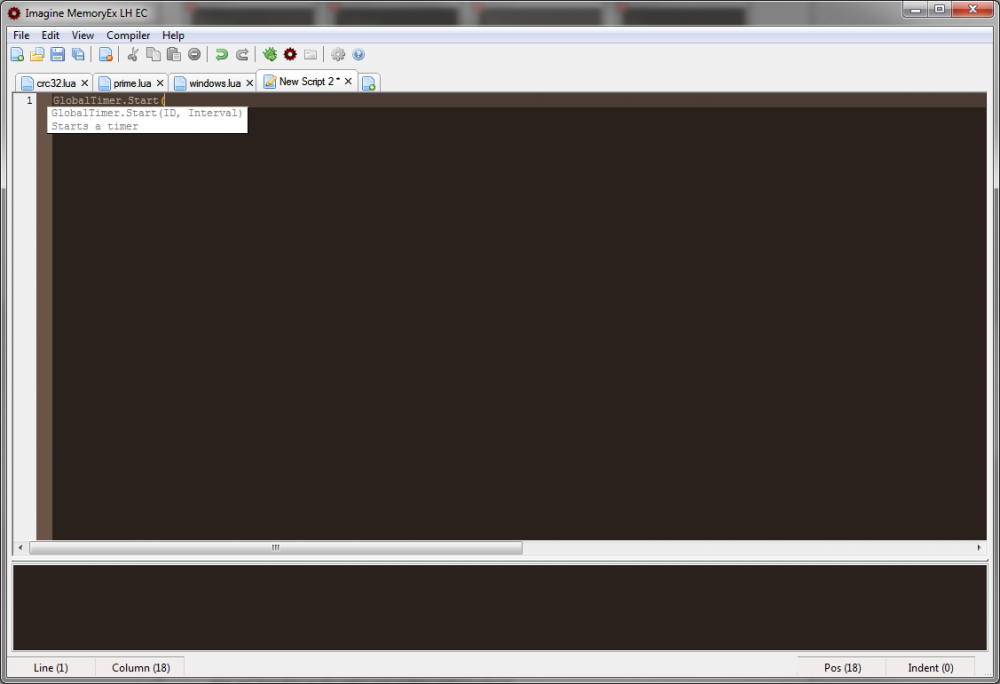Click the Paste clipboard icon

(173, 55)
